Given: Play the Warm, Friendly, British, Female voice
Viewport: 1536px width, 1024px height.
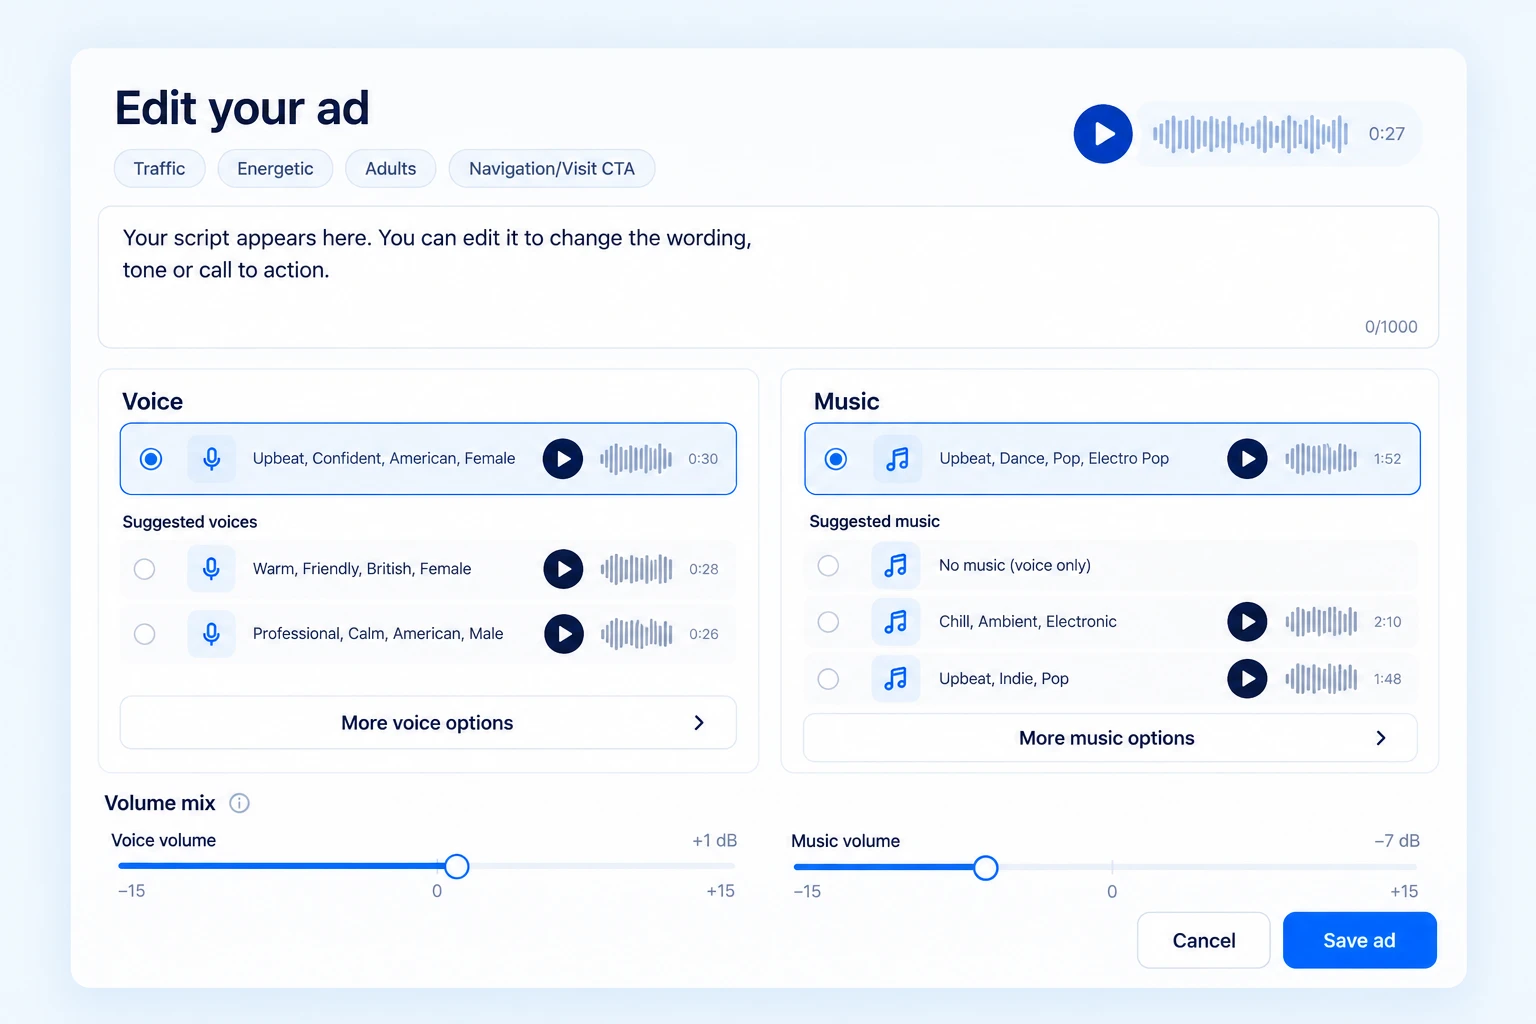Looking at the screenshot, I should (564, 569).
